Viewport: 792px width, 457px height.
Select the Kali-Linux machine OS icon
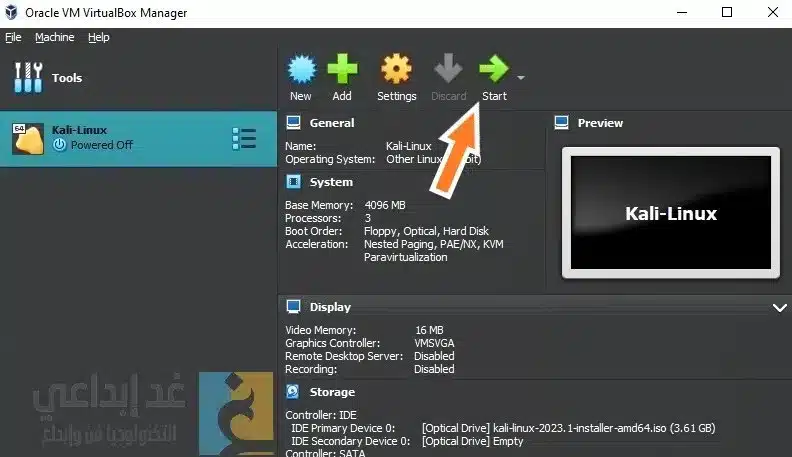28,138
